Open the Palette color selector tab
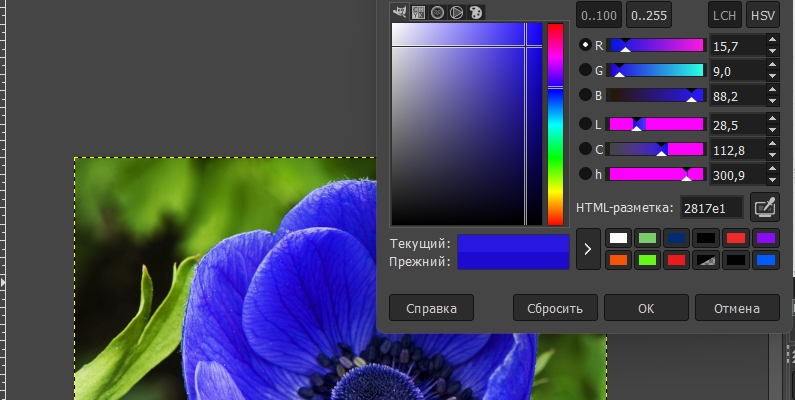Image resolution: width=795 pixels, height=400 pixels. click(475, 12)
